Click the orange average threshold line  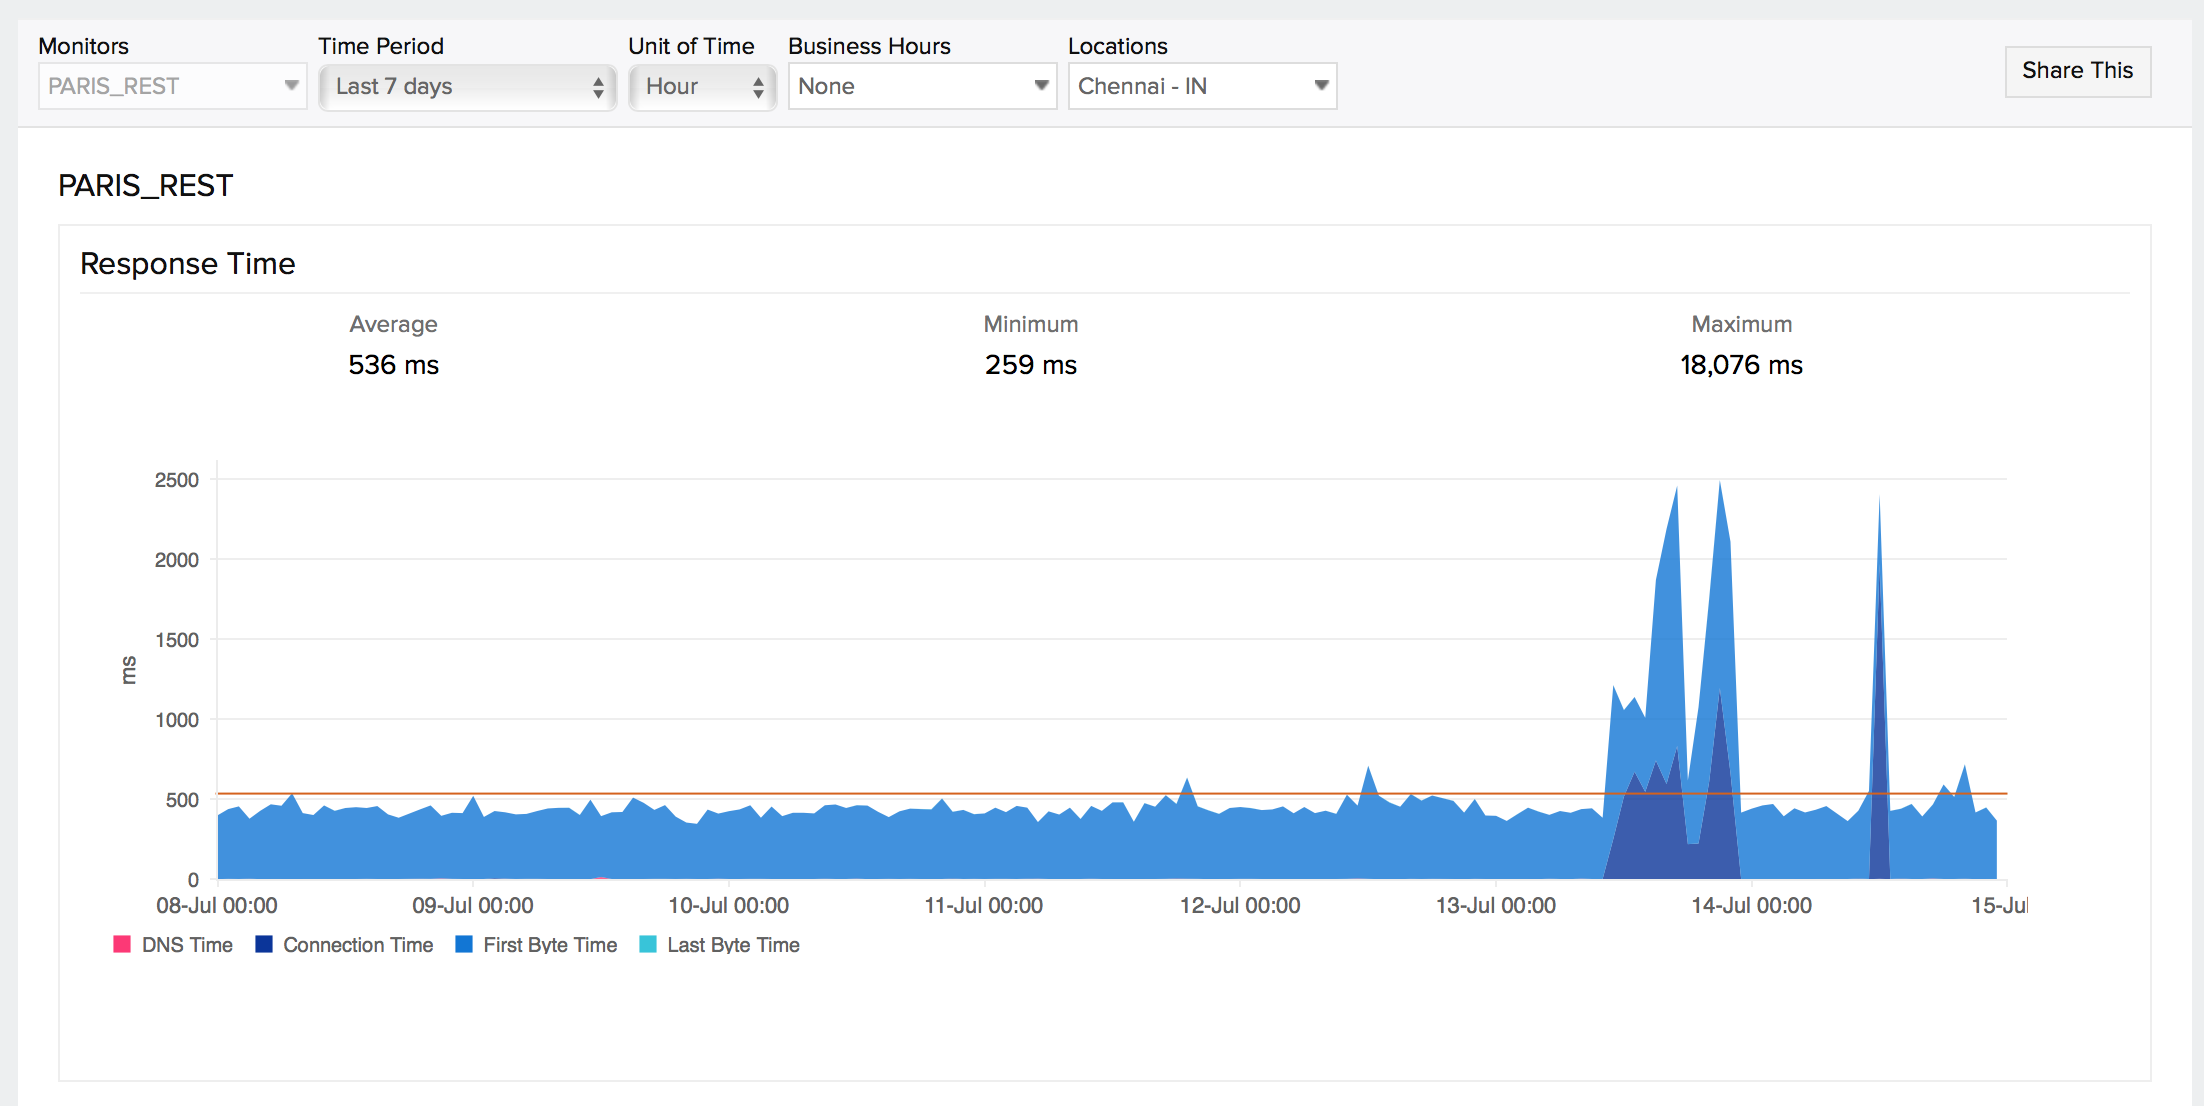click(x=1000, y=794)
